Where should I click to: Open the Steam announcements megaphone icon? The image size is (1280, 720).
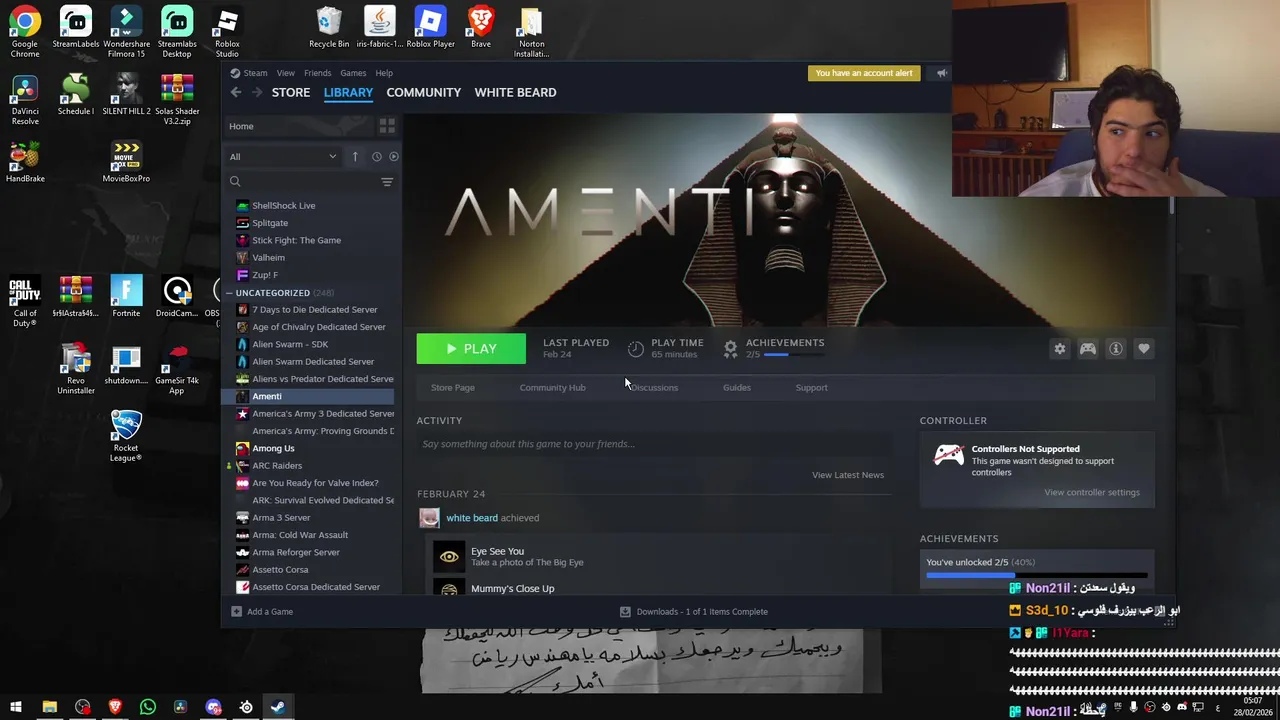(941, 73)
